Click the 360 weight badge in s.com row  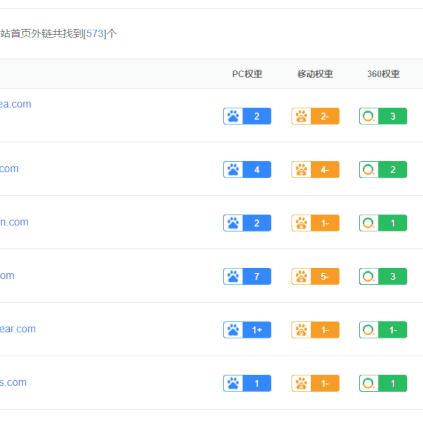pos(383,383)
